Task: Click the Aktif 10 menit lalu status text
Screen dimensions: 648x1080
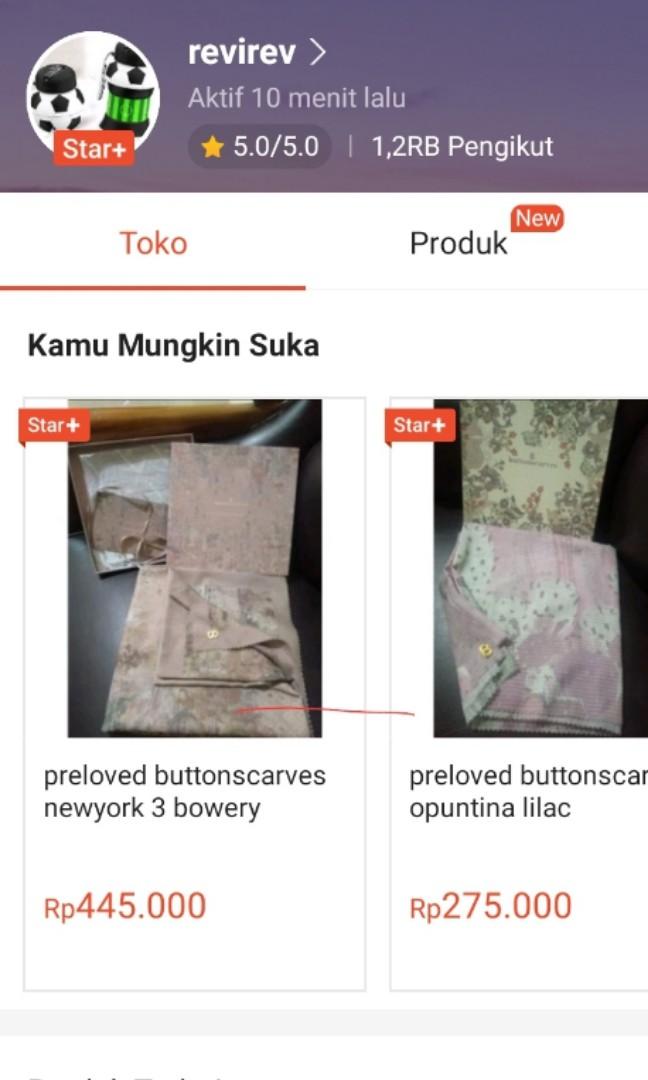Action: (297, 98)
